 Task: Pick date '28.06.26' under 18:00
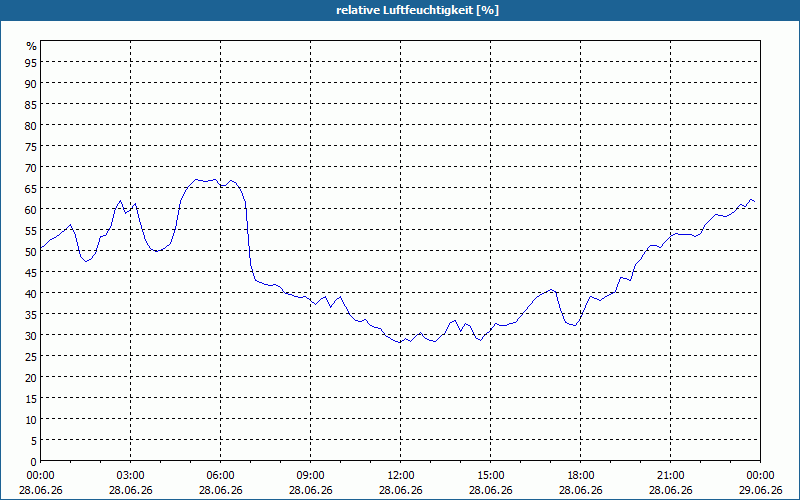(581, 490)
